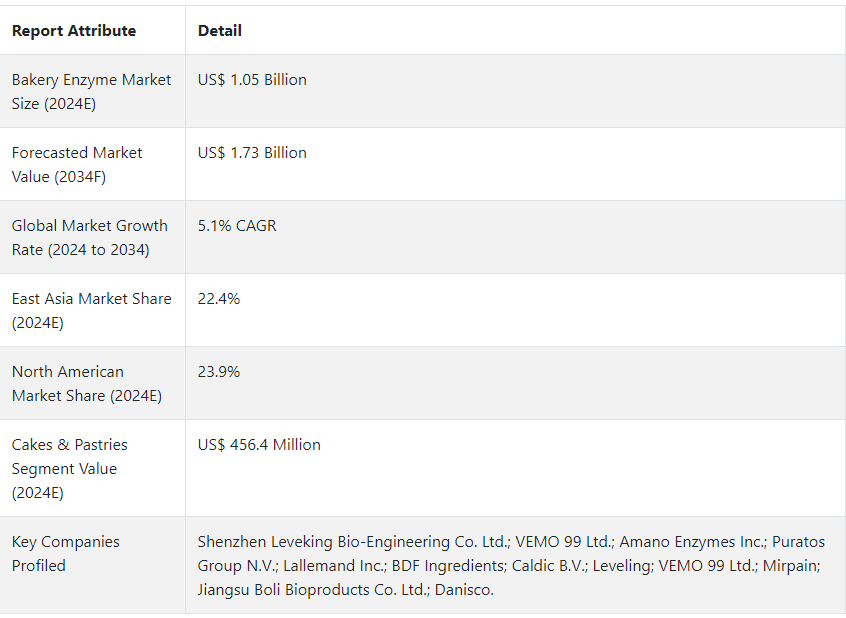Select the Bakery Enzyme Market Size label
846x618 pixels.
(91, 91)
